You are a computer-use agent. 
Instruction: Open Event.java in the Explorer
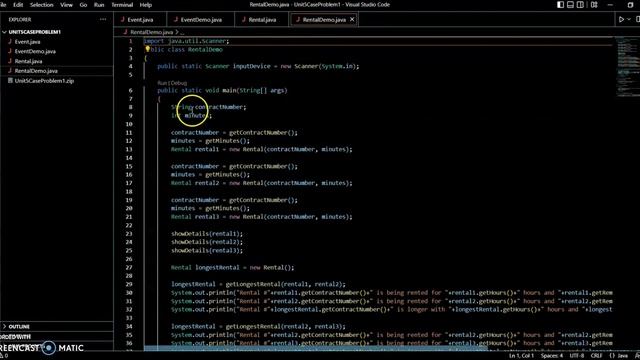(x=27, y=42)
